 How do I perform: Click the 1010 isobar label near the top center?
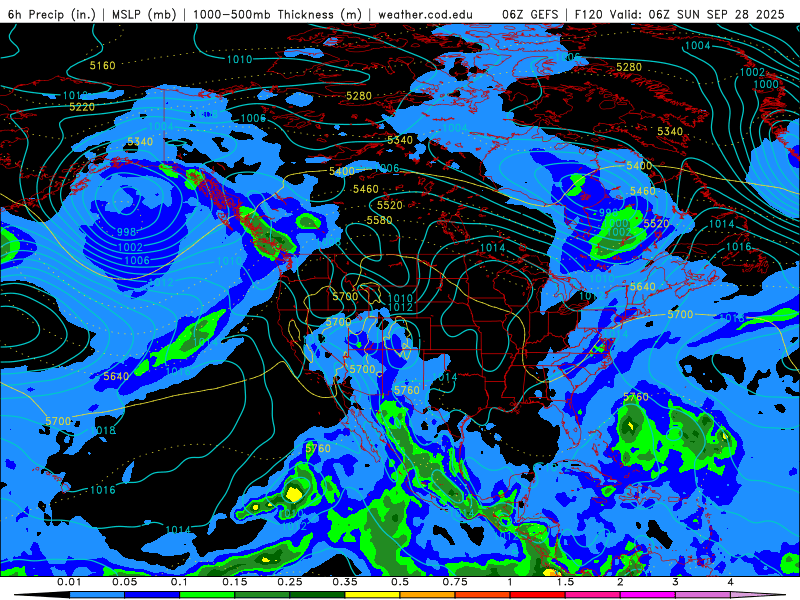[x=239, y=60]
